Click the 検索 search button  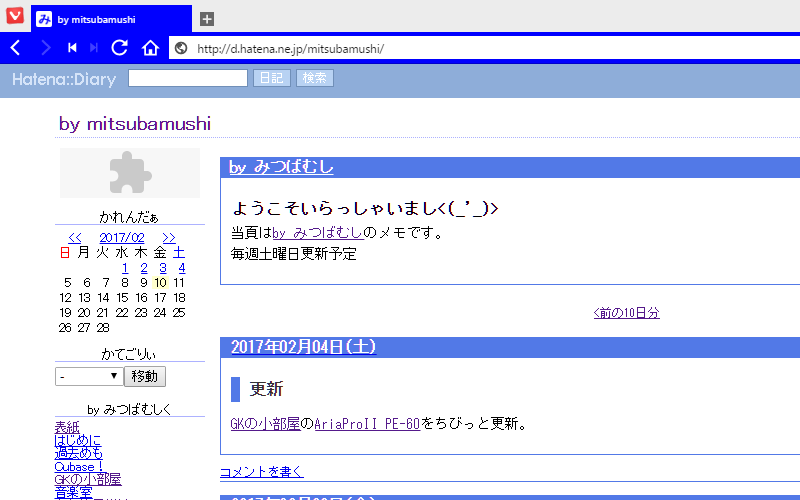[x=315, y=78]
